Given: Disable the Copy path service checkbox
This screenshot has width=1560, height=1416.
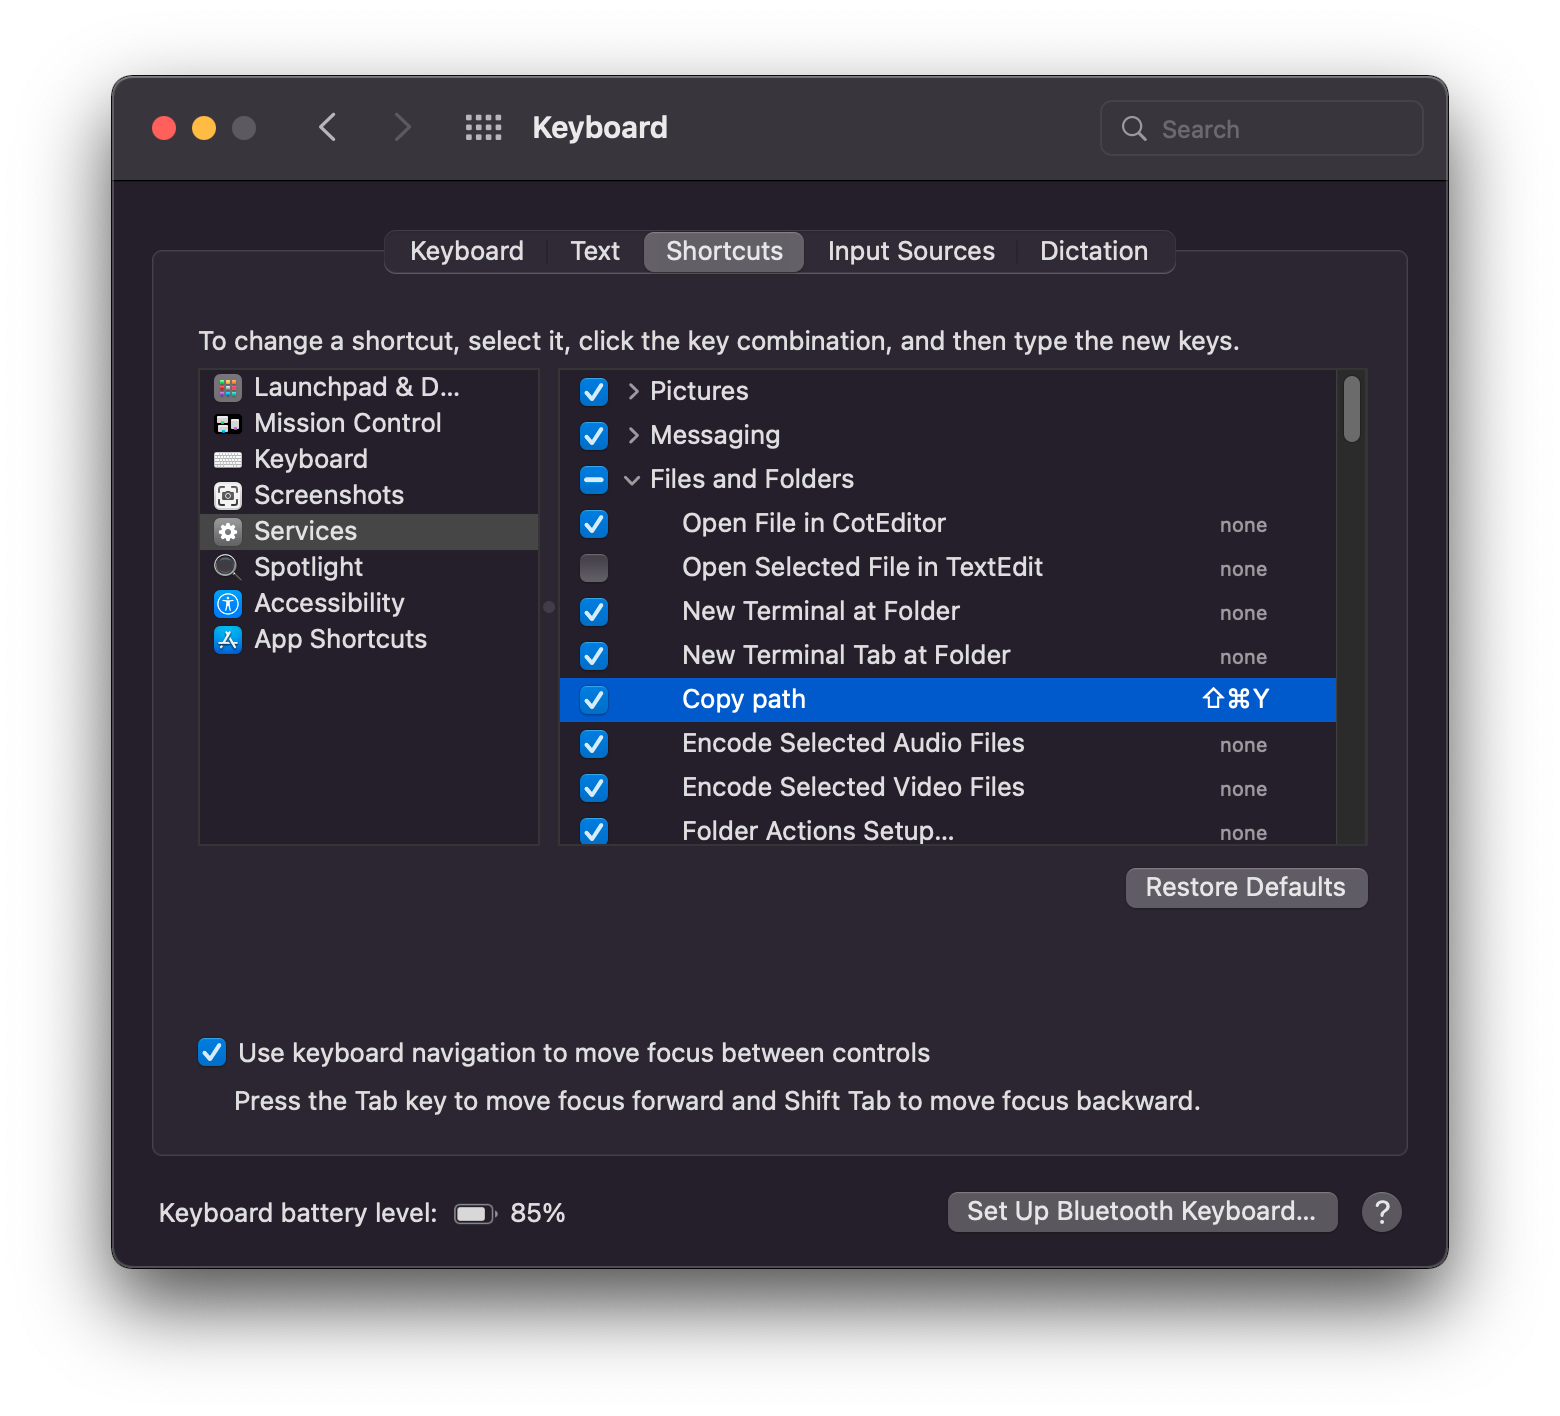Looking at the screenshot, I should click(594, 700).
